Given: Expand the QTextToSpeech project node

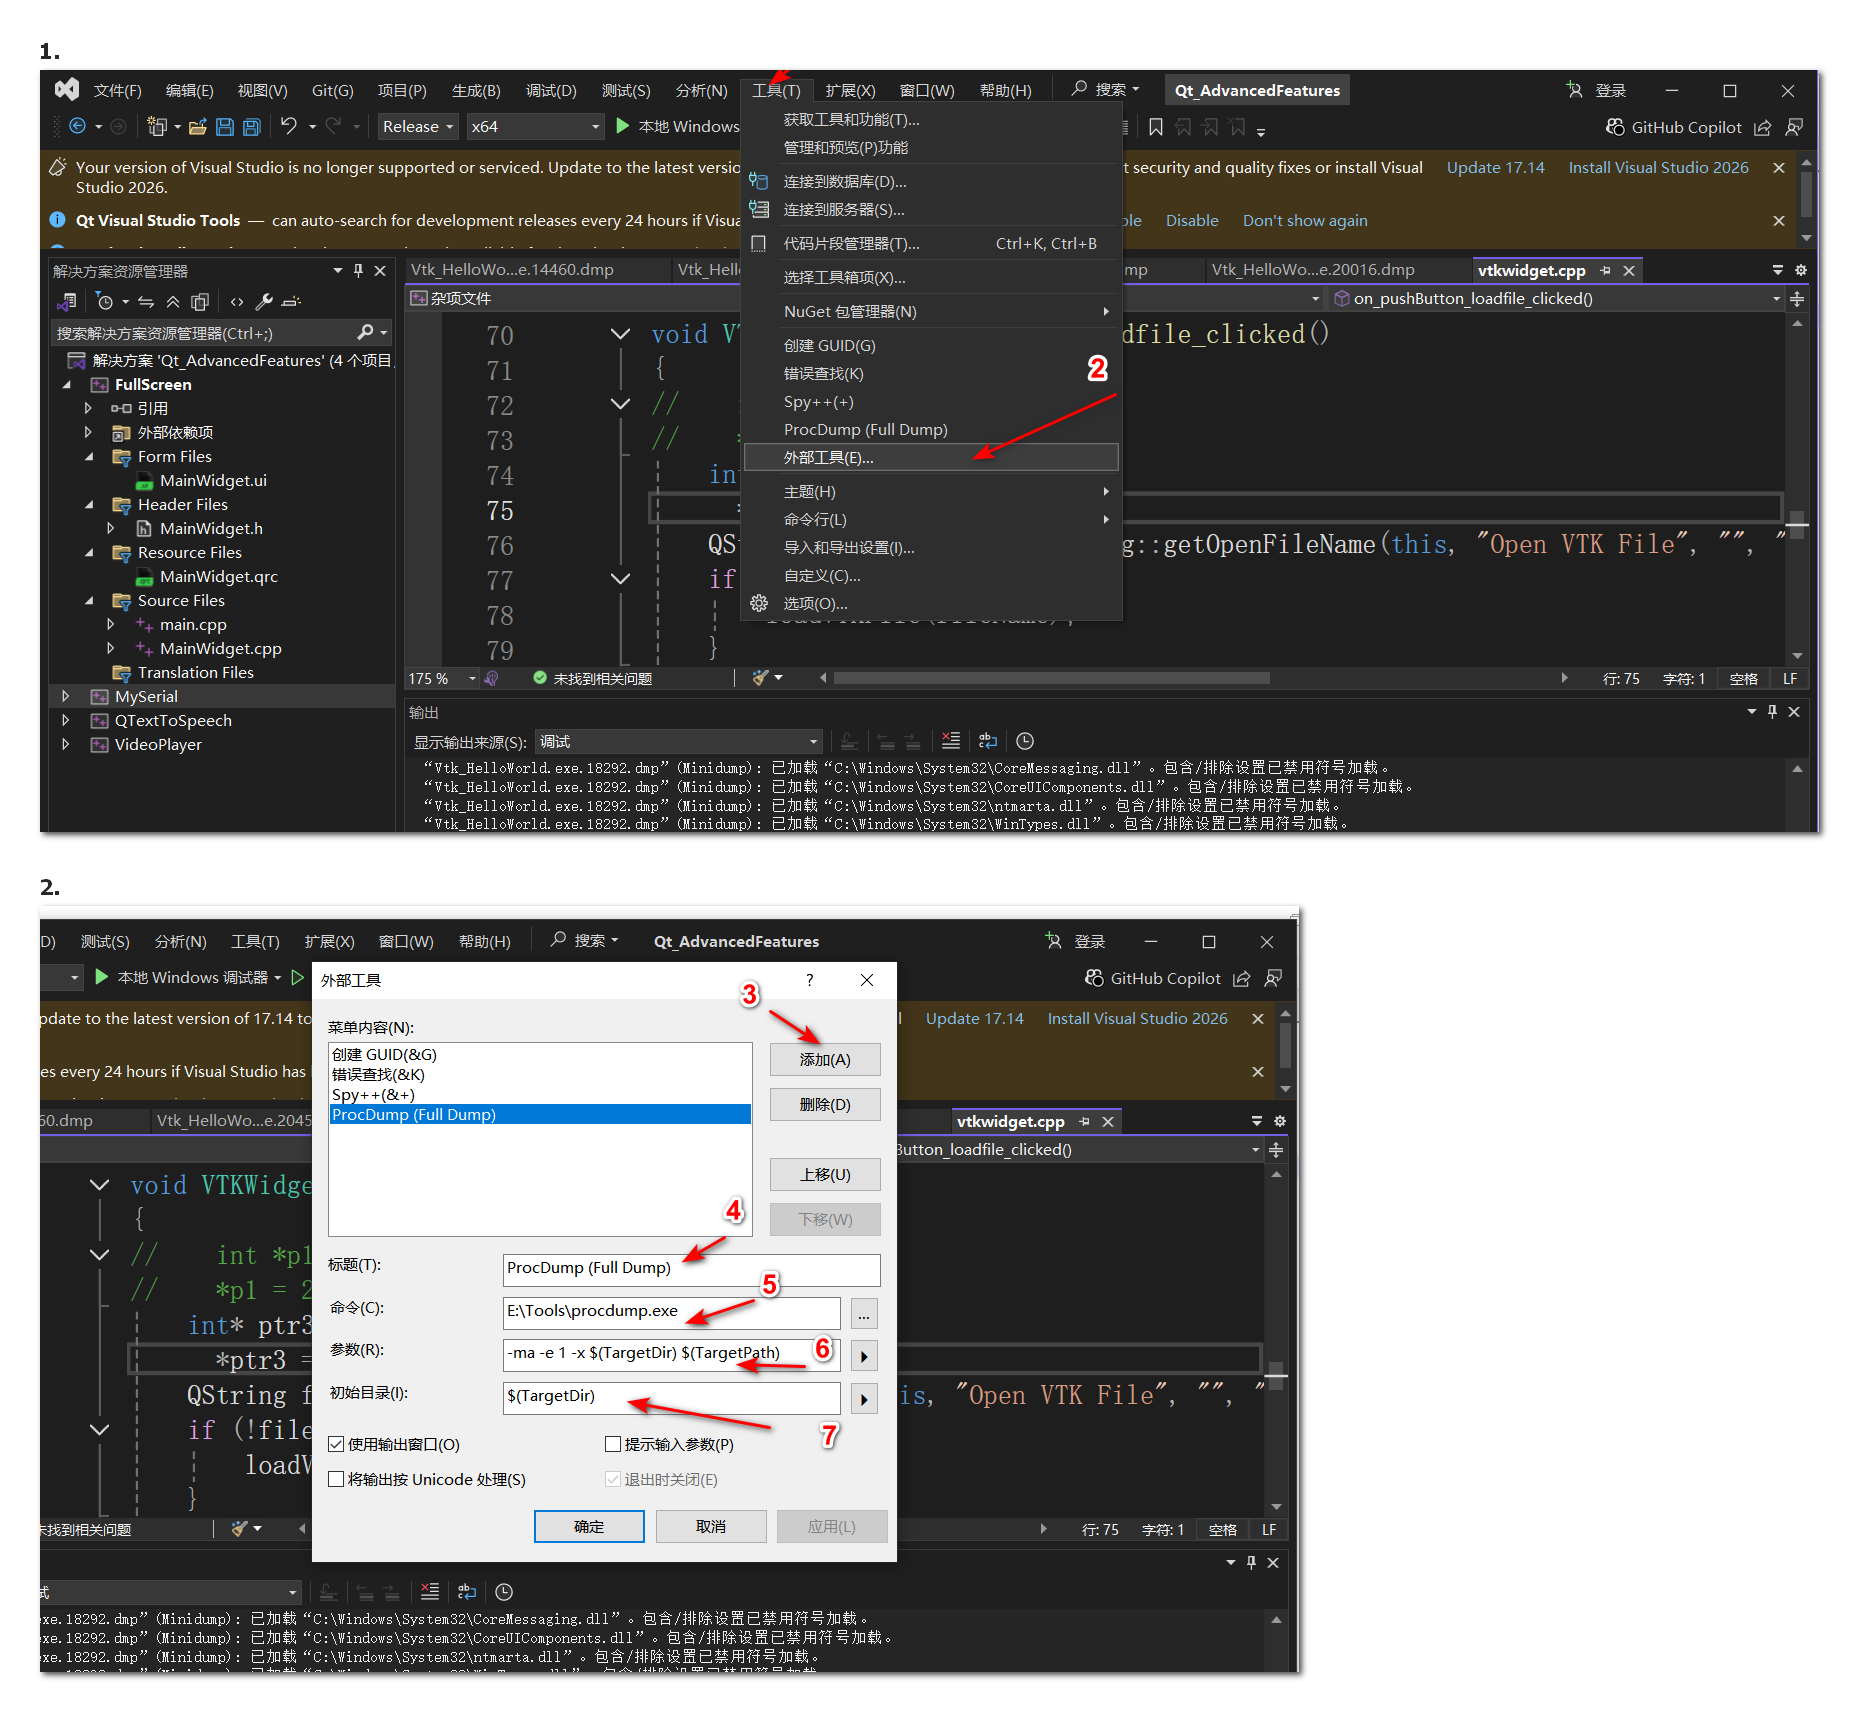Looking at the screenshot, I should 66,720.
